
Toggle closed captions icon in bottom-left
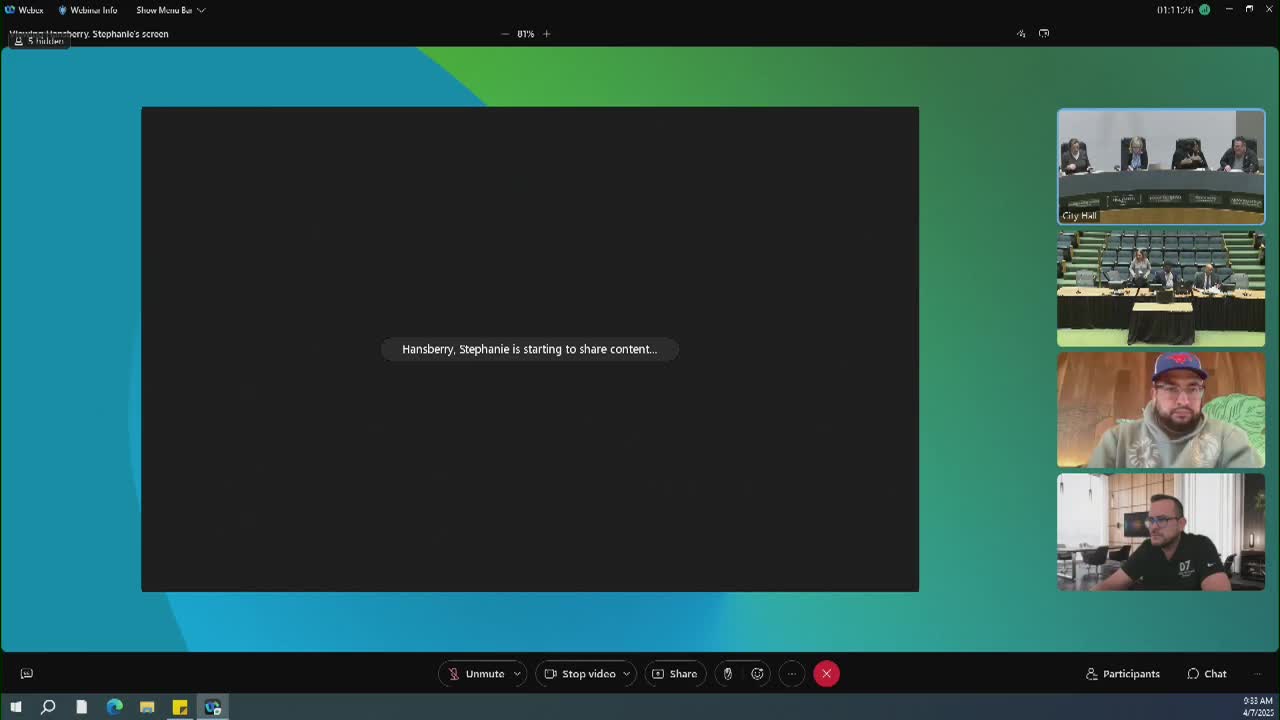click(x=27, y=674)
